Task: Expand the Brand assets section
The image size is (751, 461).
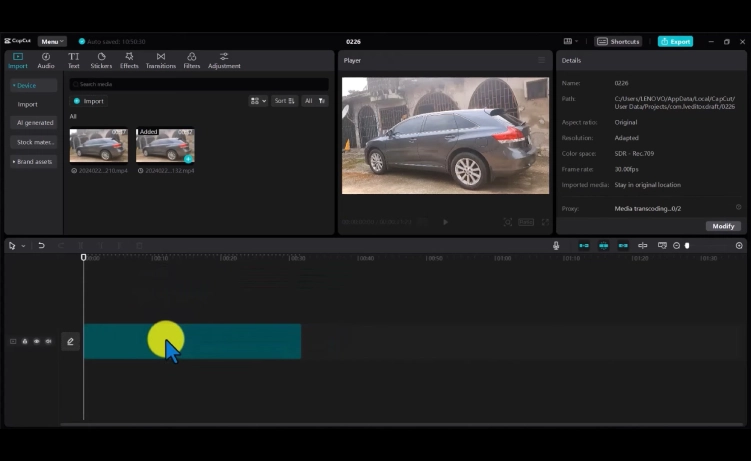Action: [x=33, y=162]
